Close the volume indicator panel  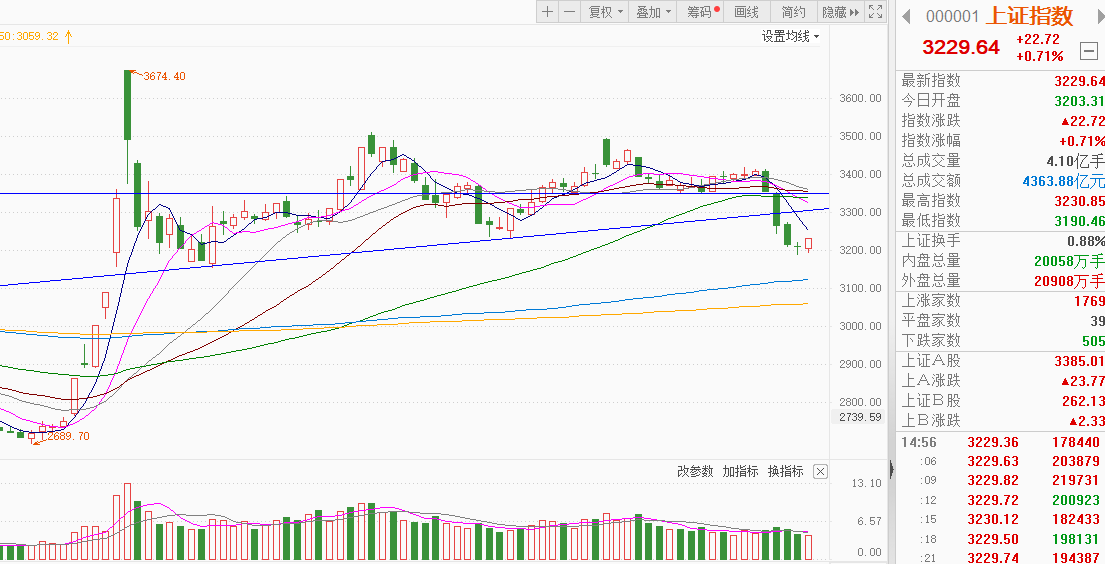(820, 471)
